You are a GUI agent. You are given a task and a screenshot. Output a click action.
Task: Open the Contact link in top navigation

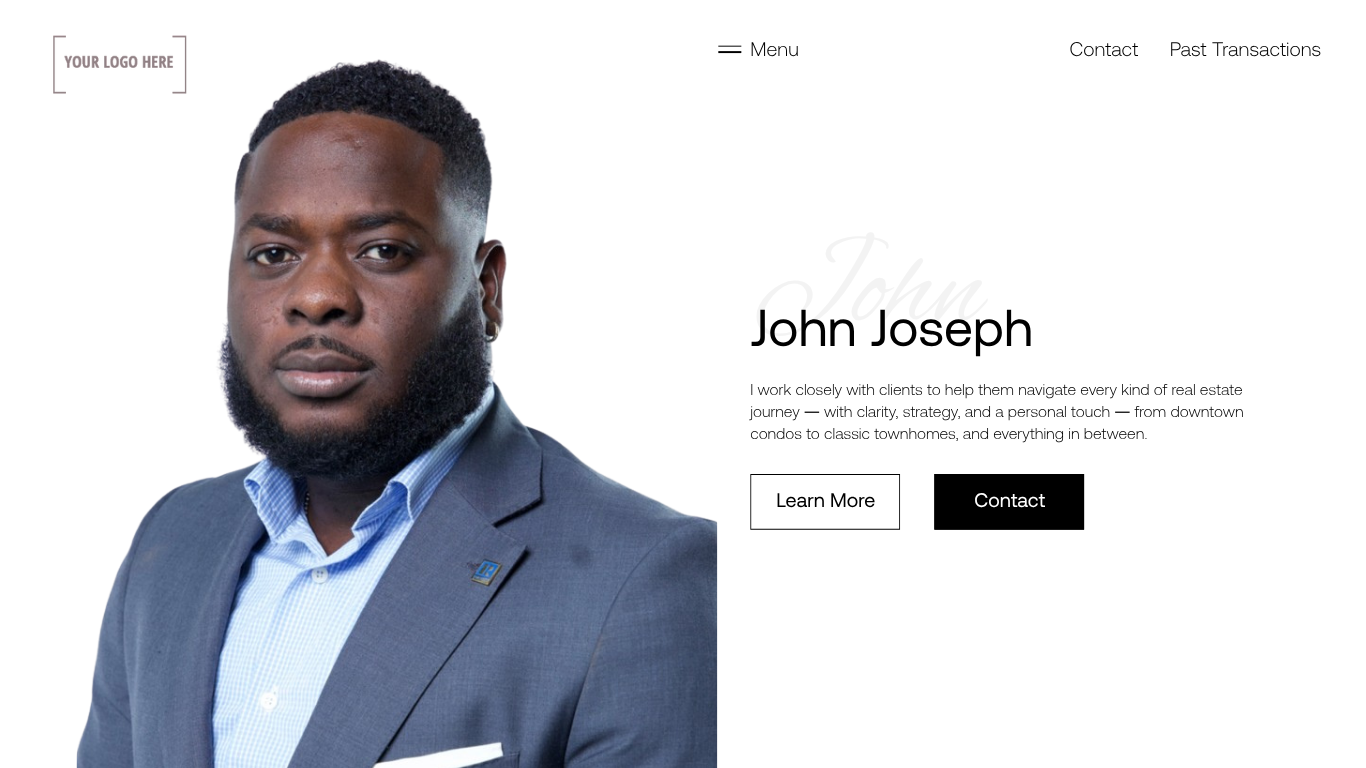coord(1103,49)
